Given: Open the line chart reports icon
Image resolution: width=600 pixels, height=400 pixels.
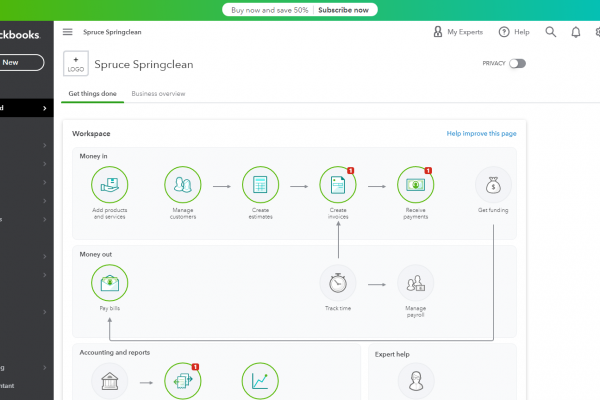Looking at the screenshot, I should (260, 381).
